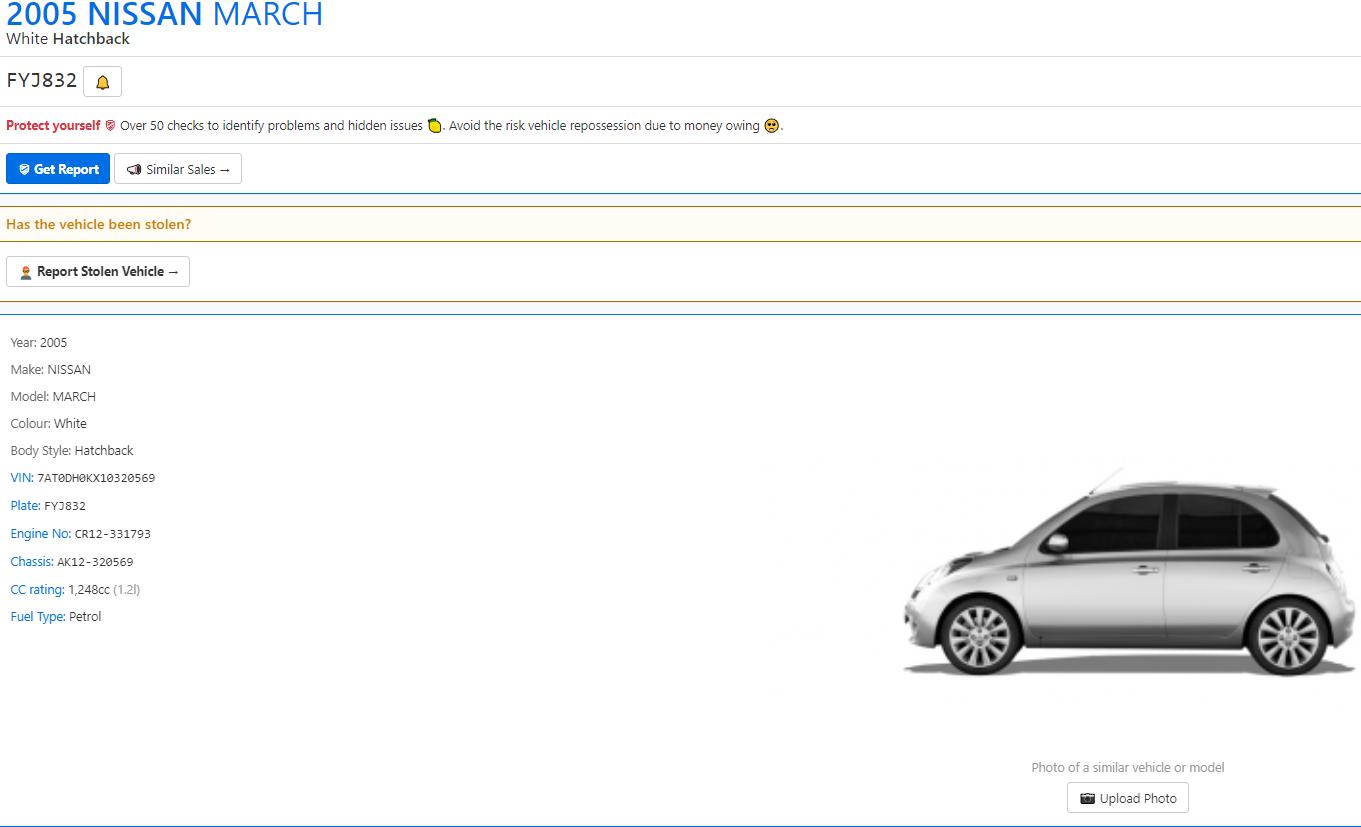1361x827 pixels.
Task: Click the 'White Hatchback' subtitle
Action: point(68,39)
